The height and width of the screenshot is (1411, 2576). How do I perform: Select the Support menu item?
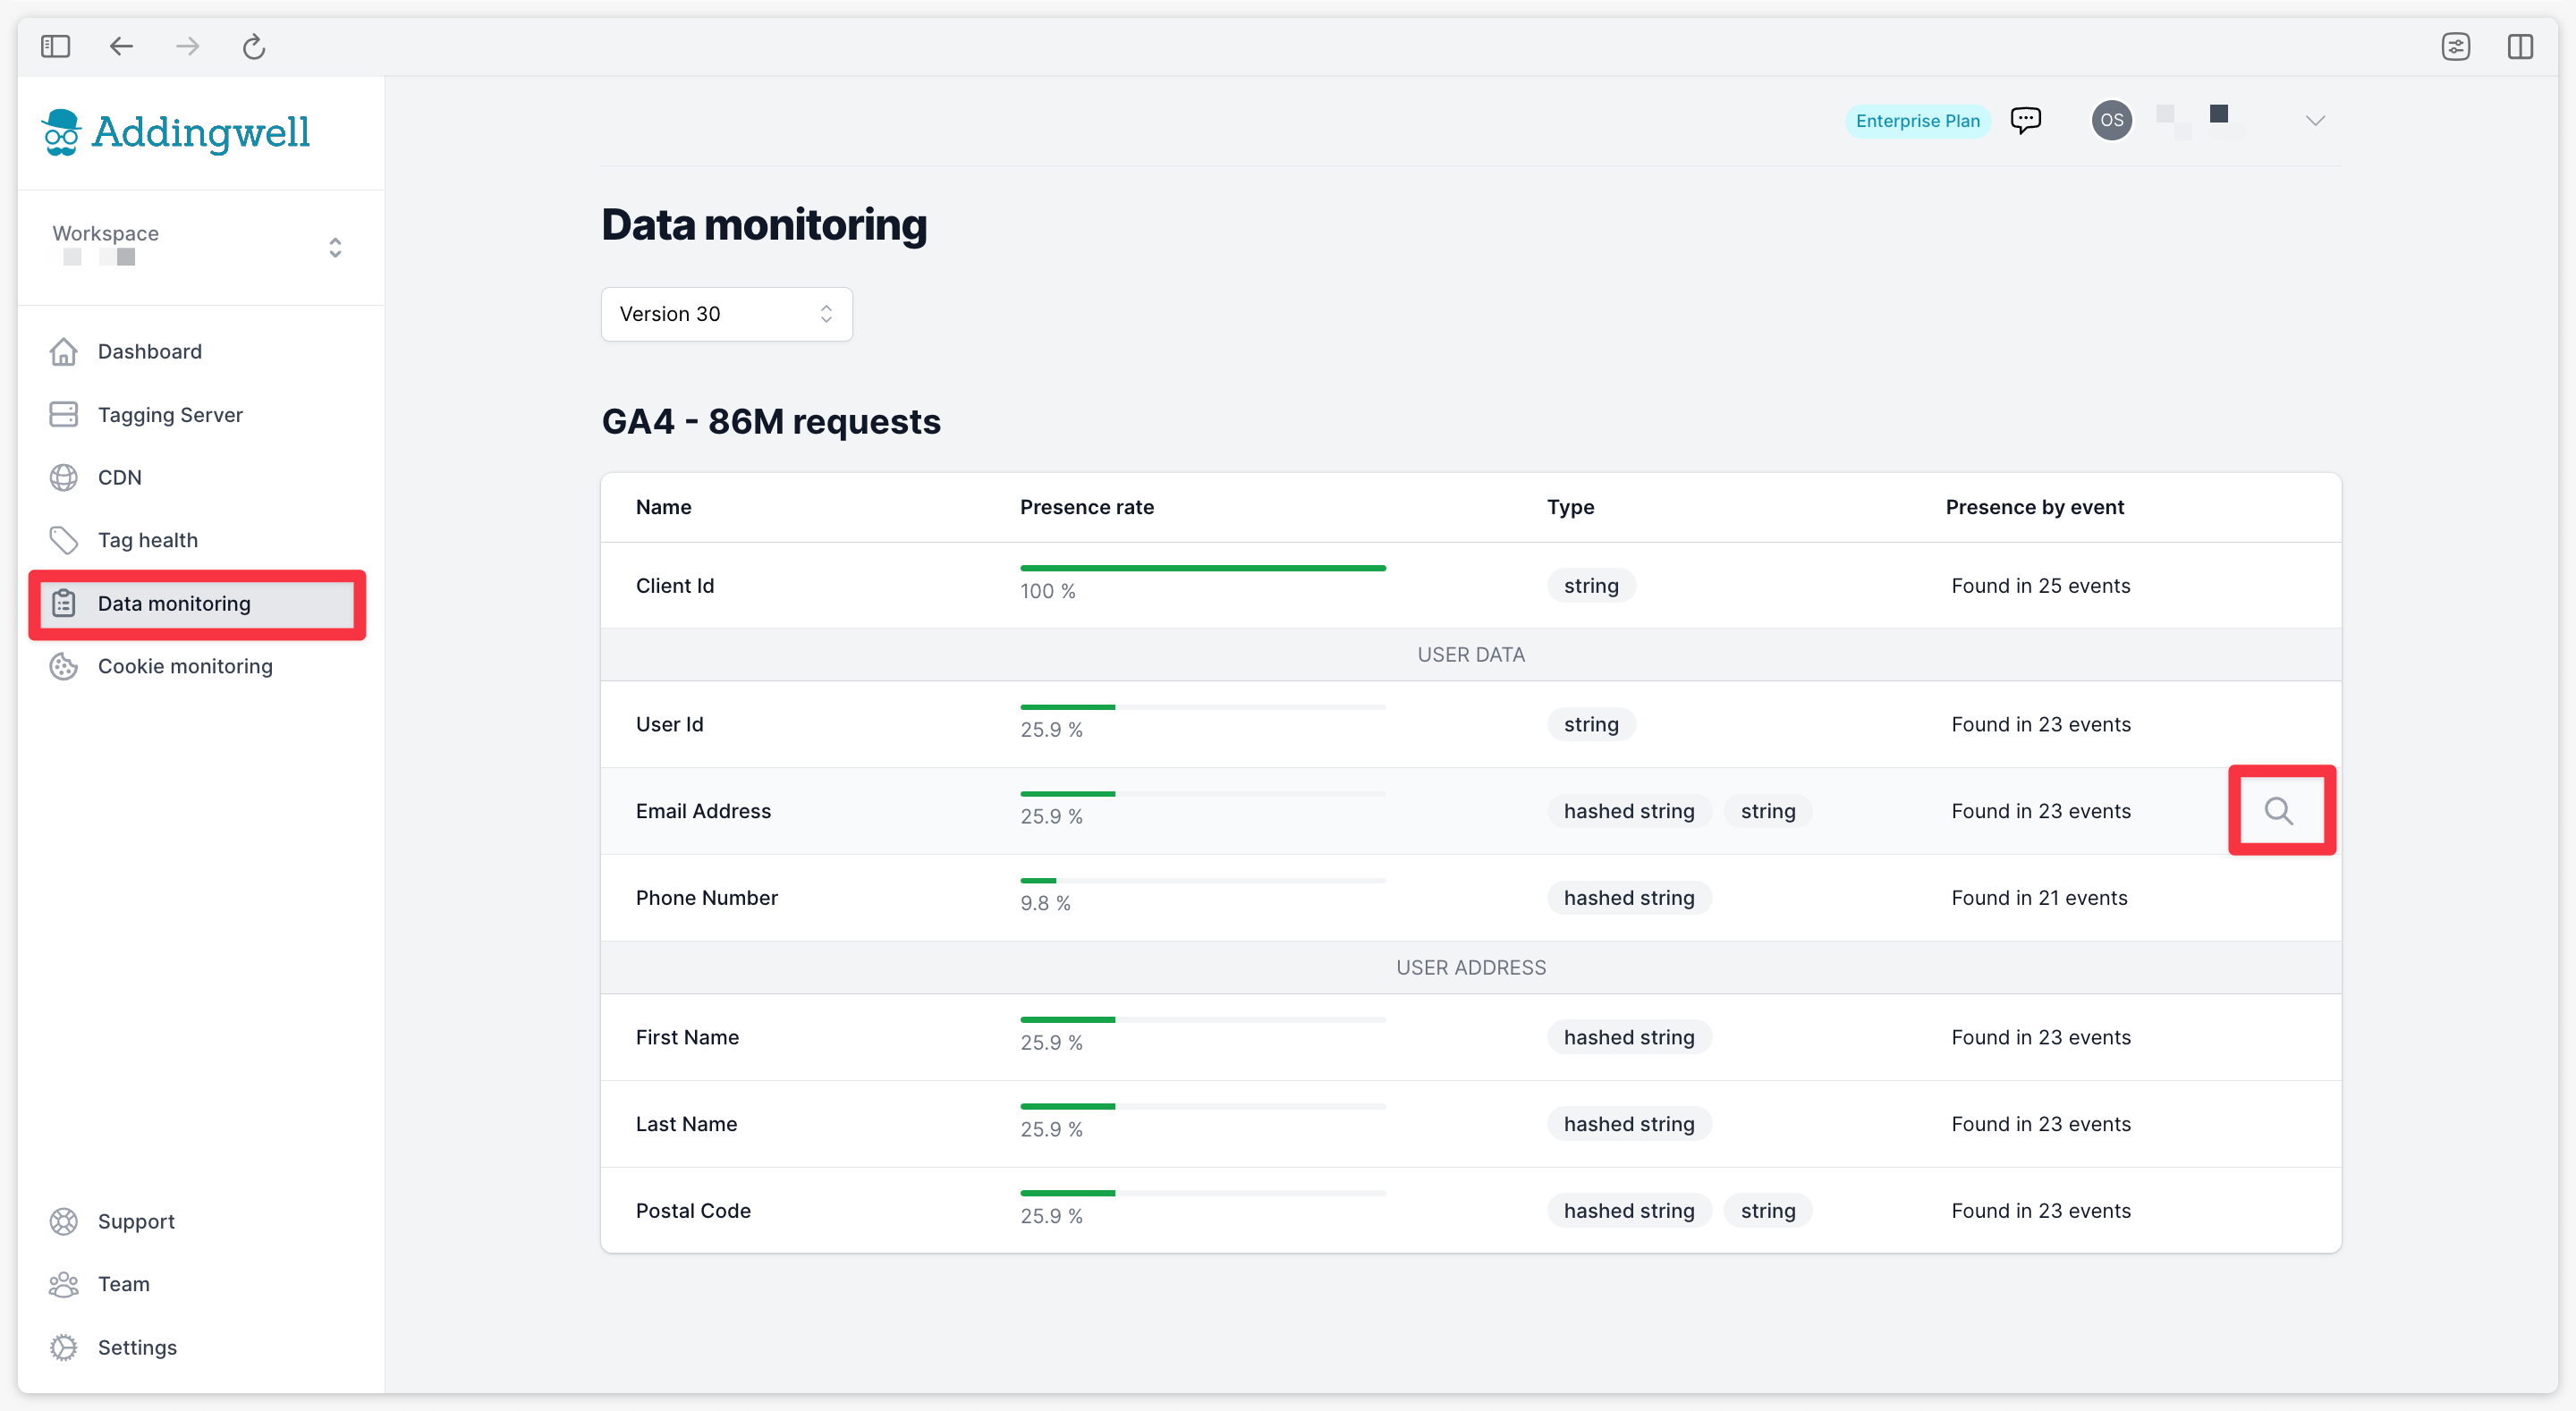coord(136,1220)
